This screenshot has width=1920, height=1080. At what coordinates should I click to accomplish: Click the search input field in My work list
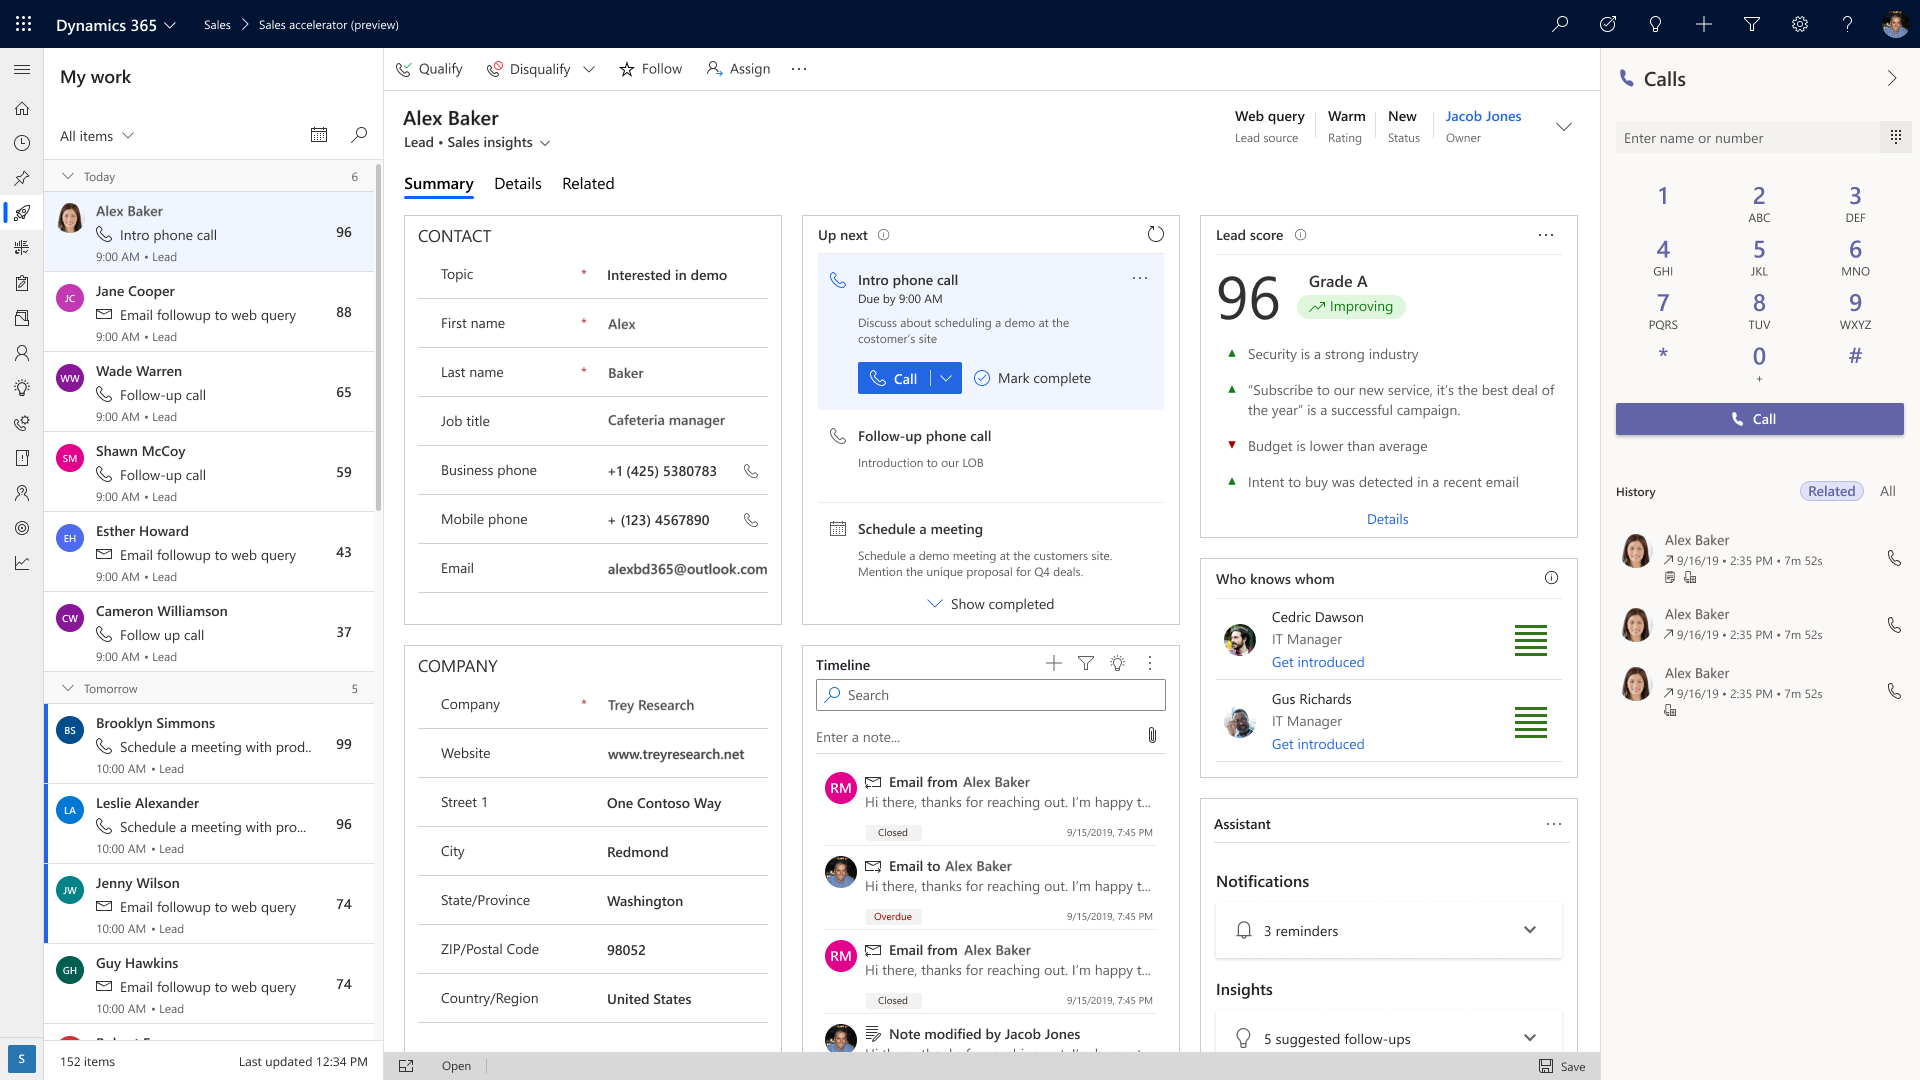359,135
